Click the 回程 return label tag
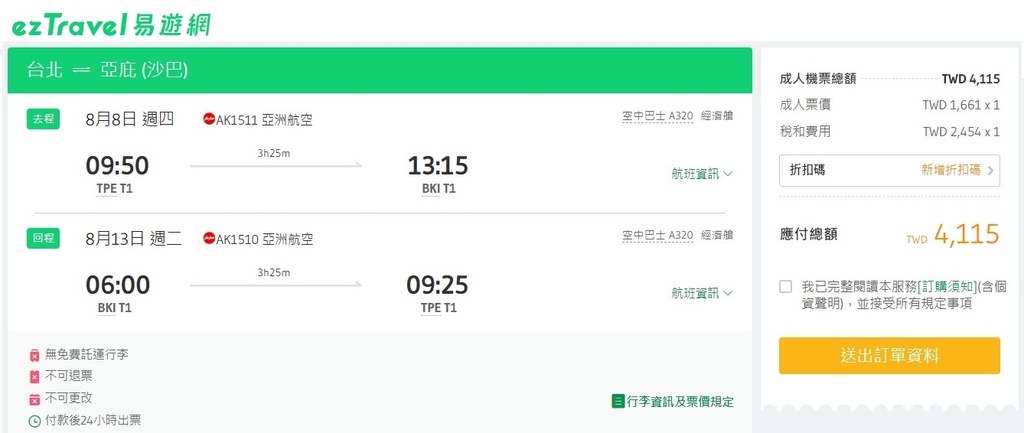The image size is (1024, 433). (43, 238)
